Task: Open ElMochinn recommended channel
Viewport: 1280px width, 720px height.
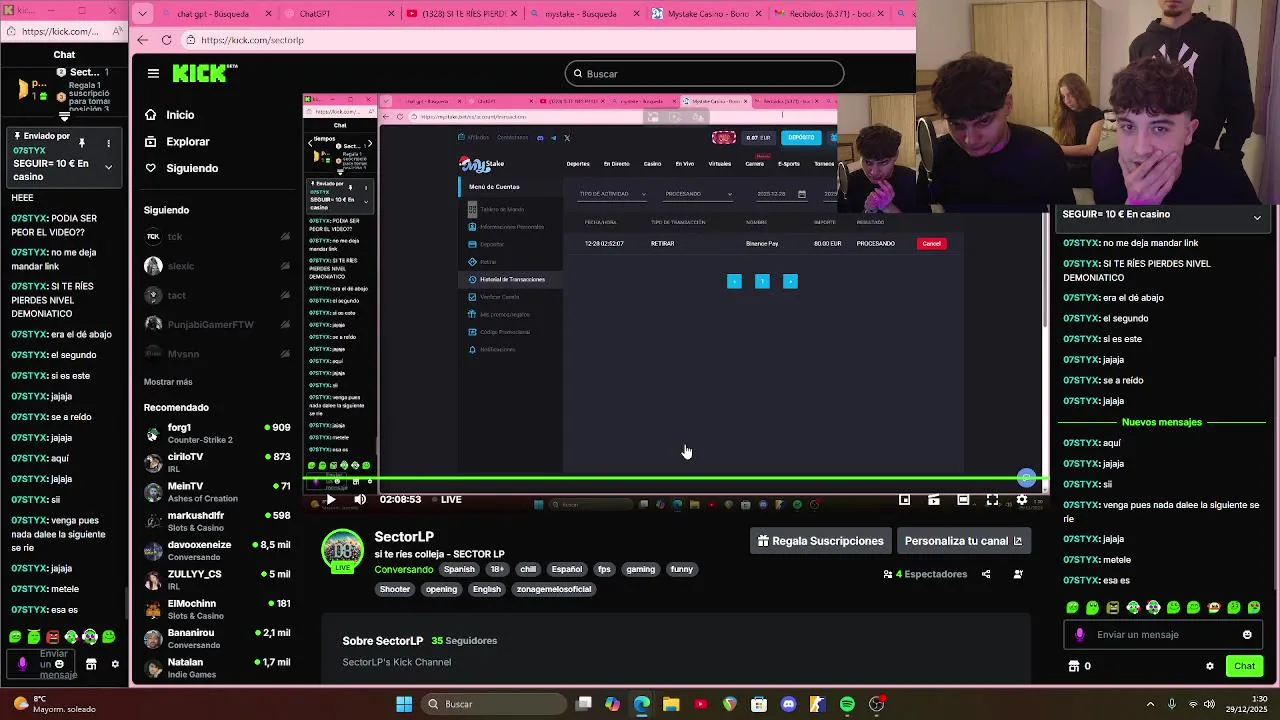Action: (216, 609)
